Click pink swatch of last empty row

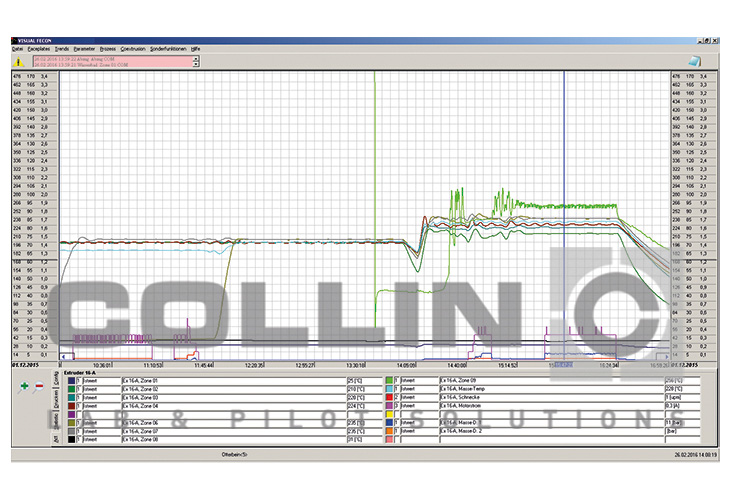coord(389,439)
